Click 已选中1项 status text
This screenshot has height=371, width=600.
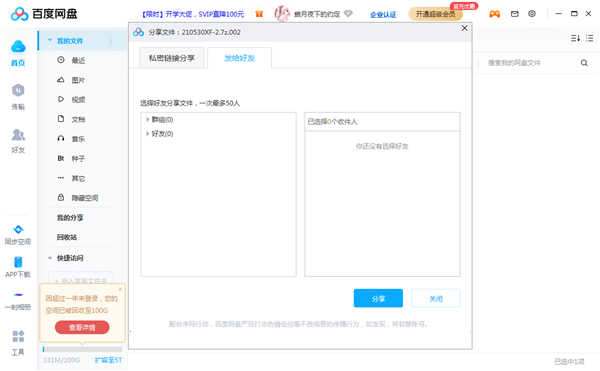click(569, 361)
